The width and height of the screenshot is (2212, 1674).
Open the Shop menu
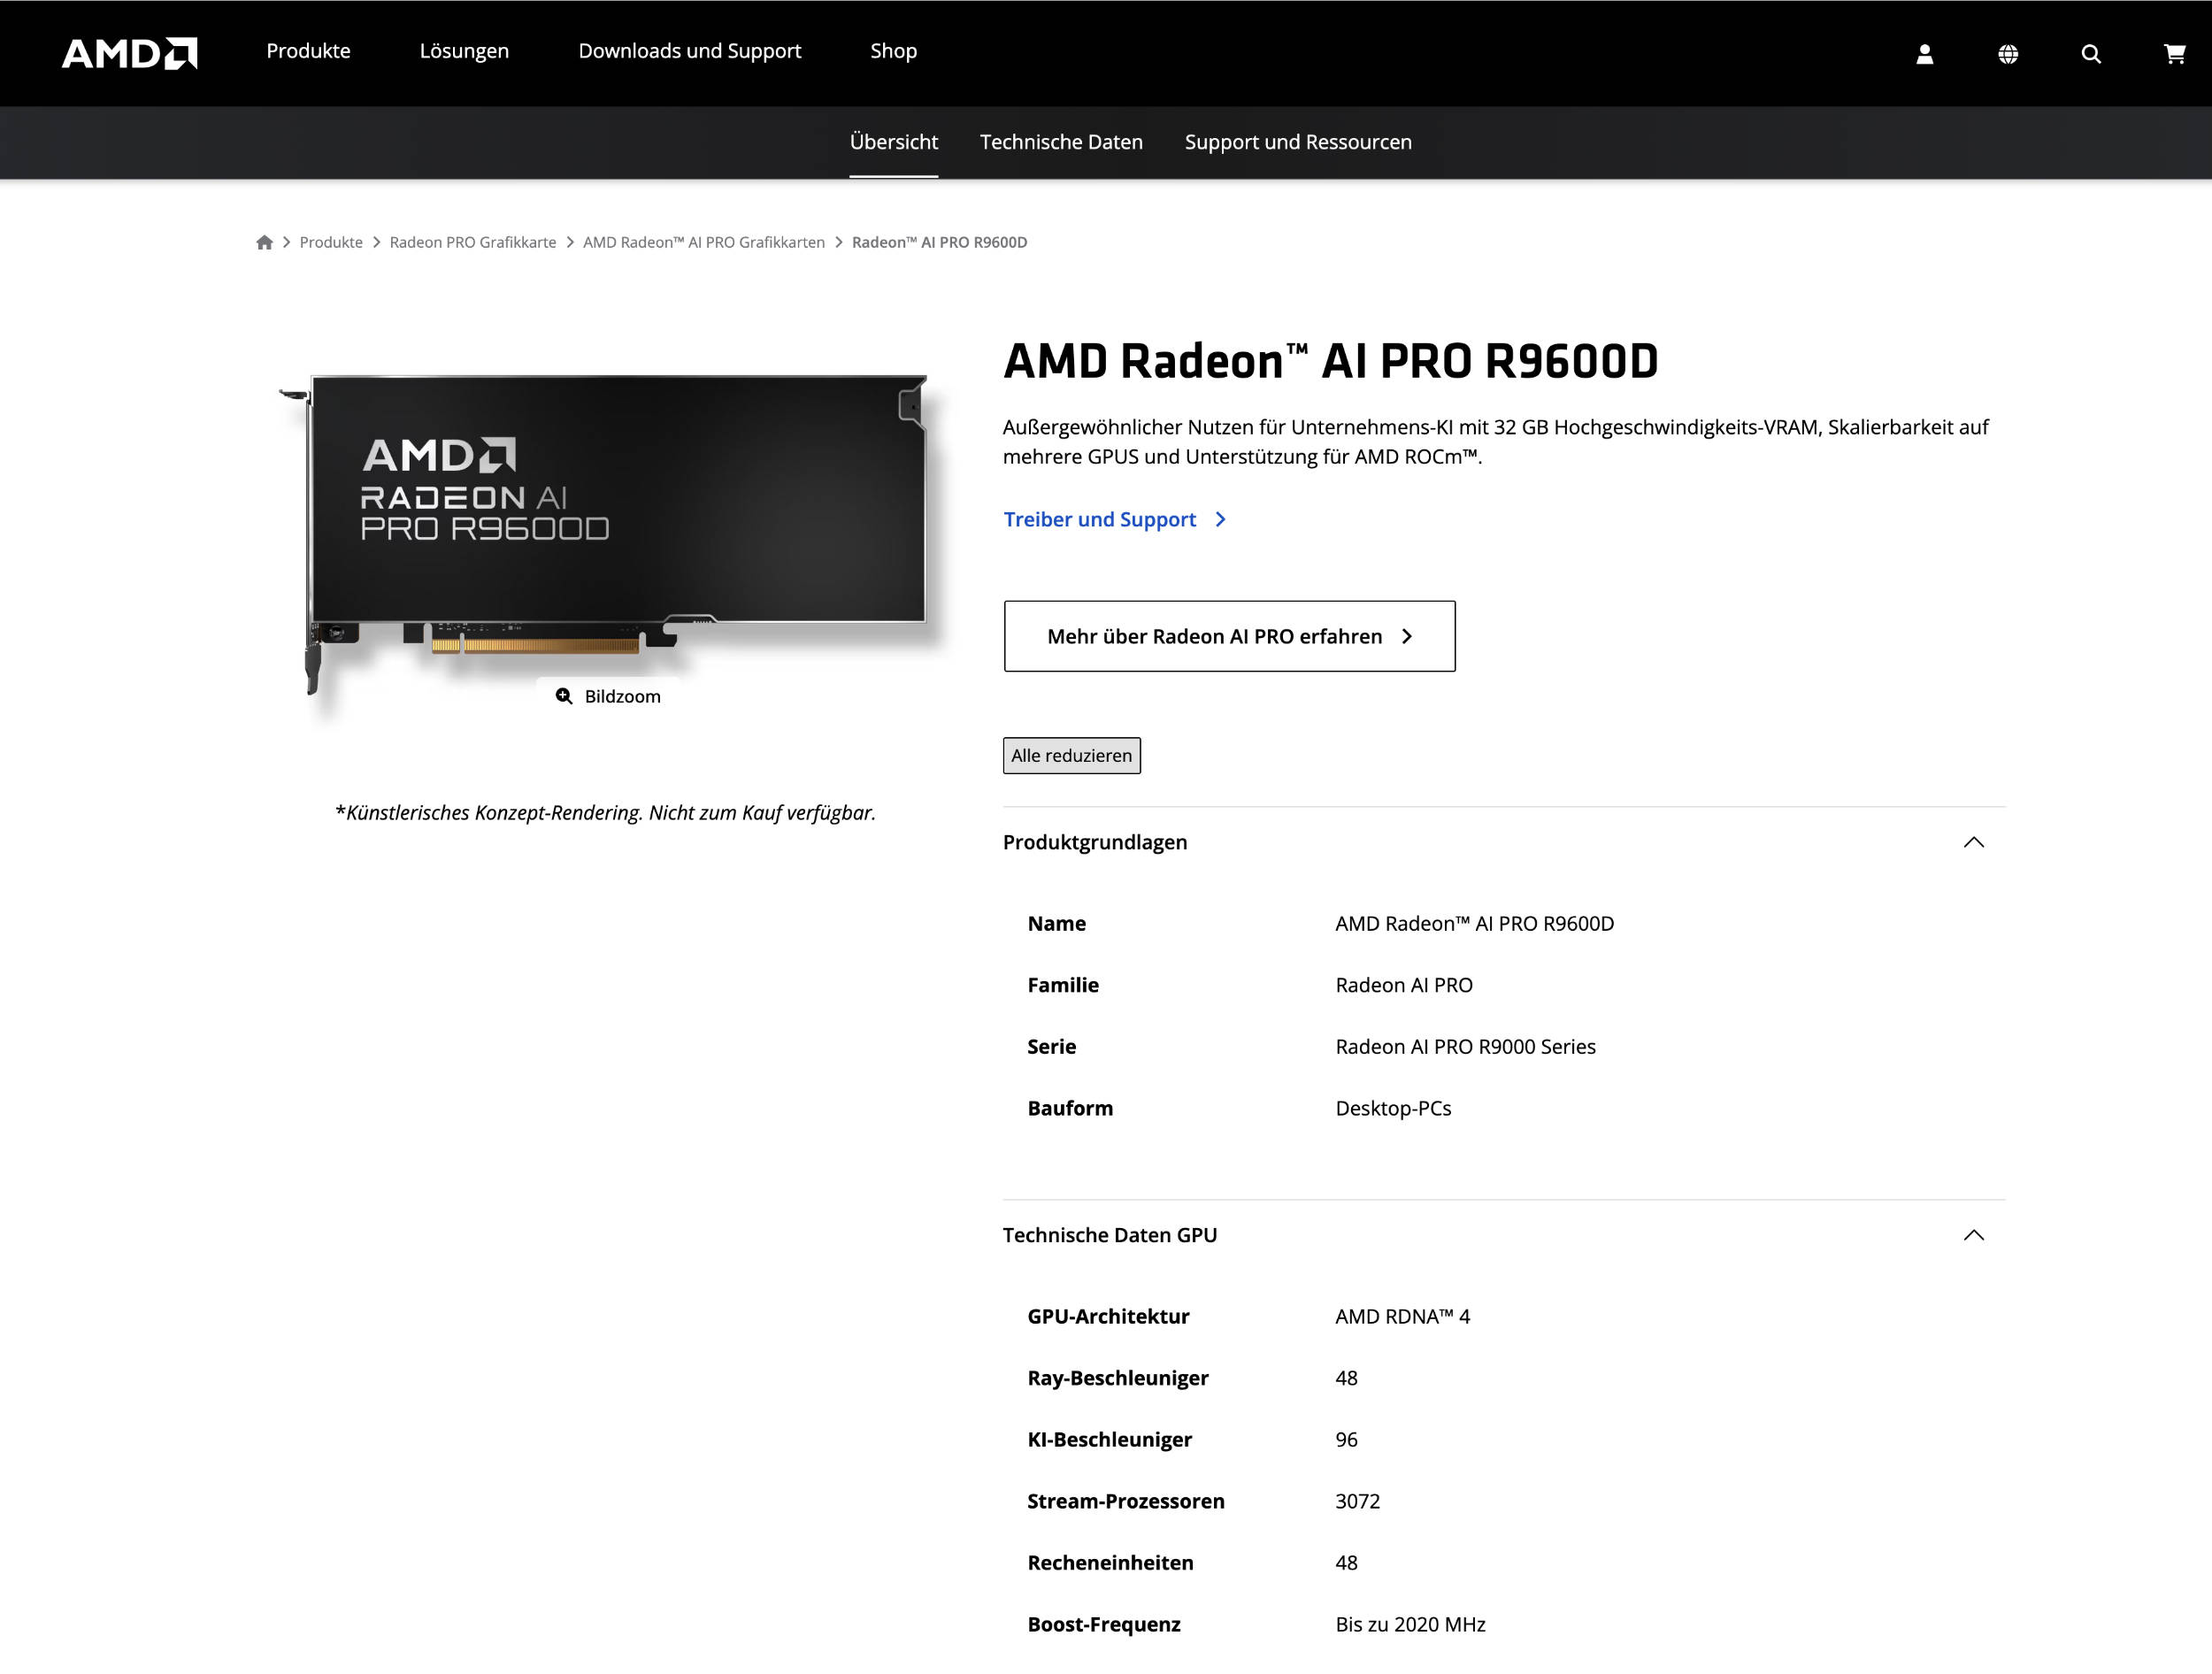point(892,51)
